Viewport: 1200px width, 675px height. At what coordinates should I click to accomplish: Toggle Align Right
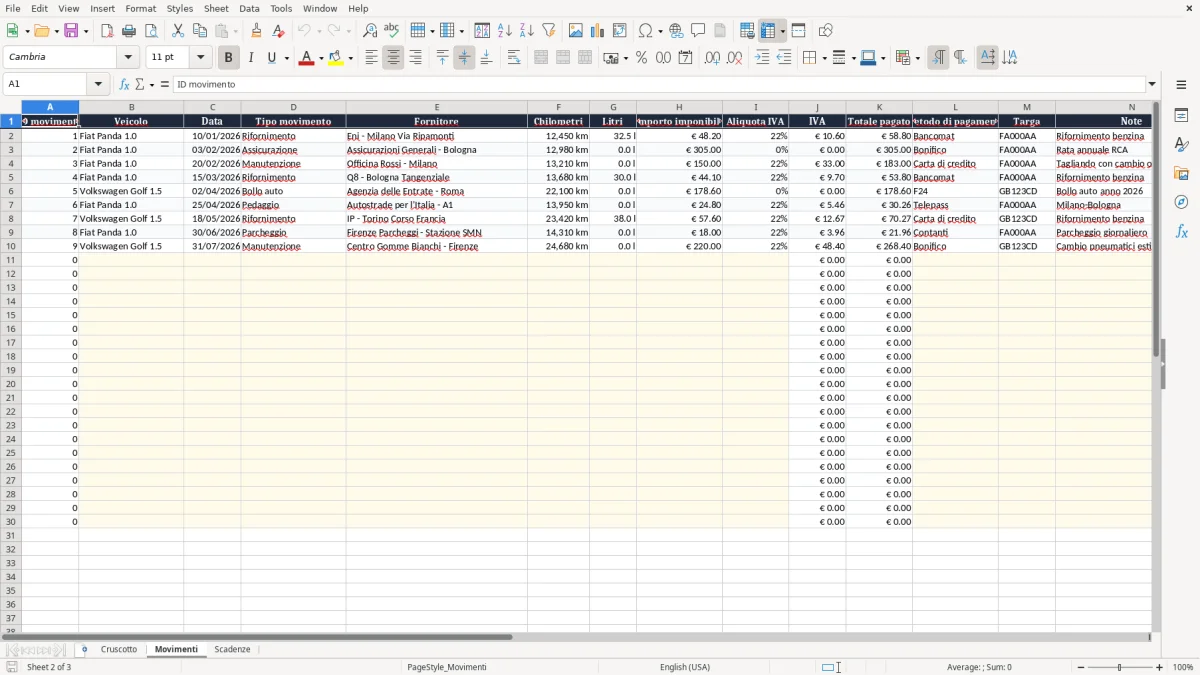click(x=415, y=58)
